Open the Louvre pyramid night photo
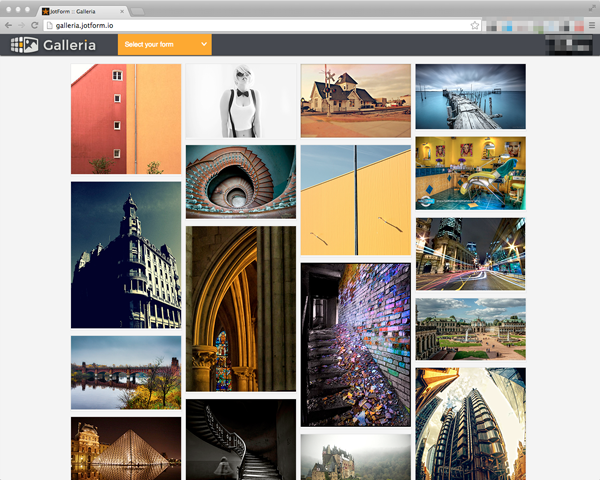The height and width of the screenshot is (480, 600). click(126, 449)
